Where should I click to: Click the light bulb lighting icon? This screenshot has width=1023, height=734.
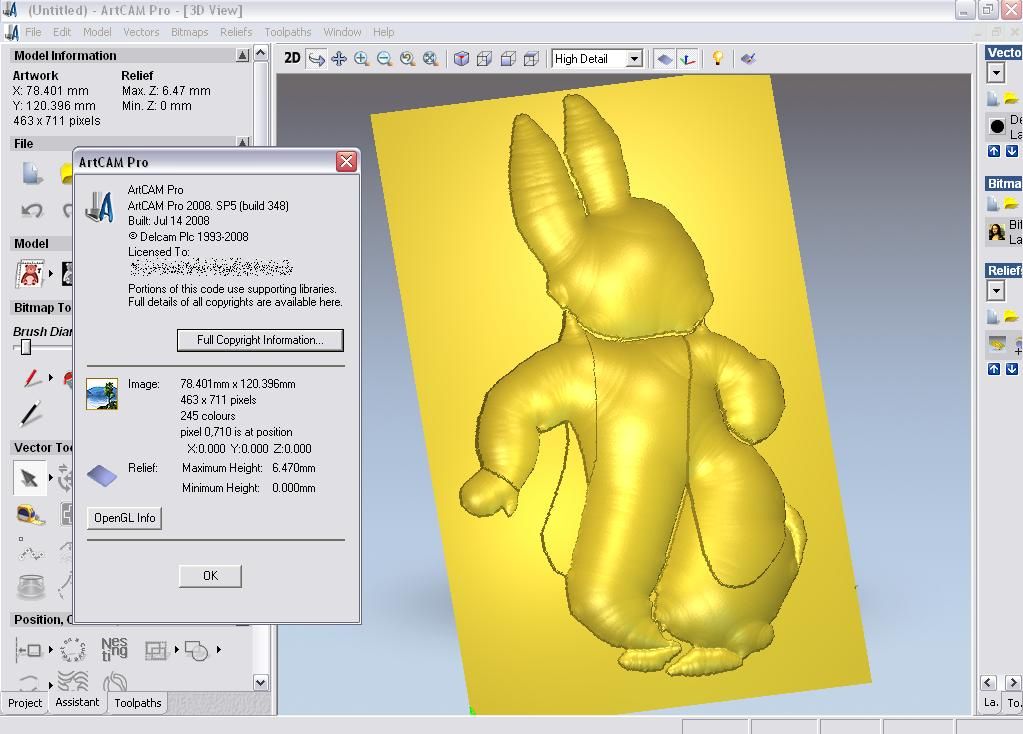pos(717,59)
